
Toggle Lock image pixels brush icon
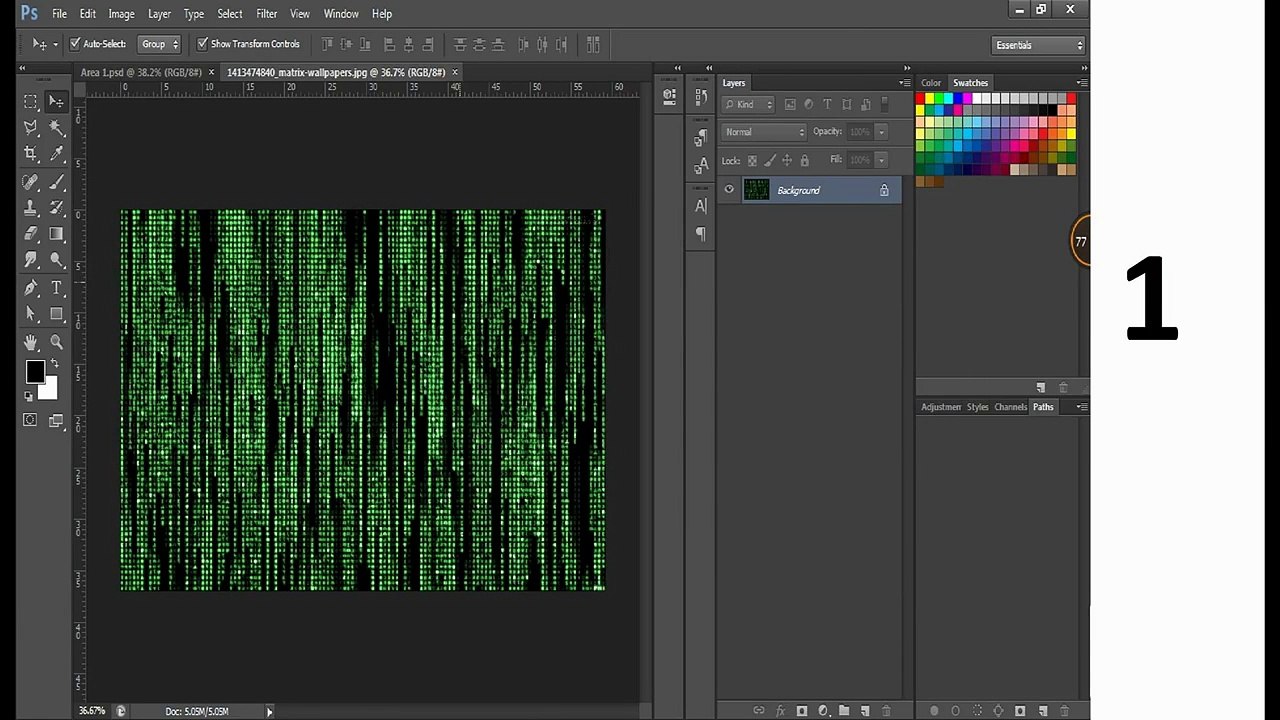pos(769,160)
